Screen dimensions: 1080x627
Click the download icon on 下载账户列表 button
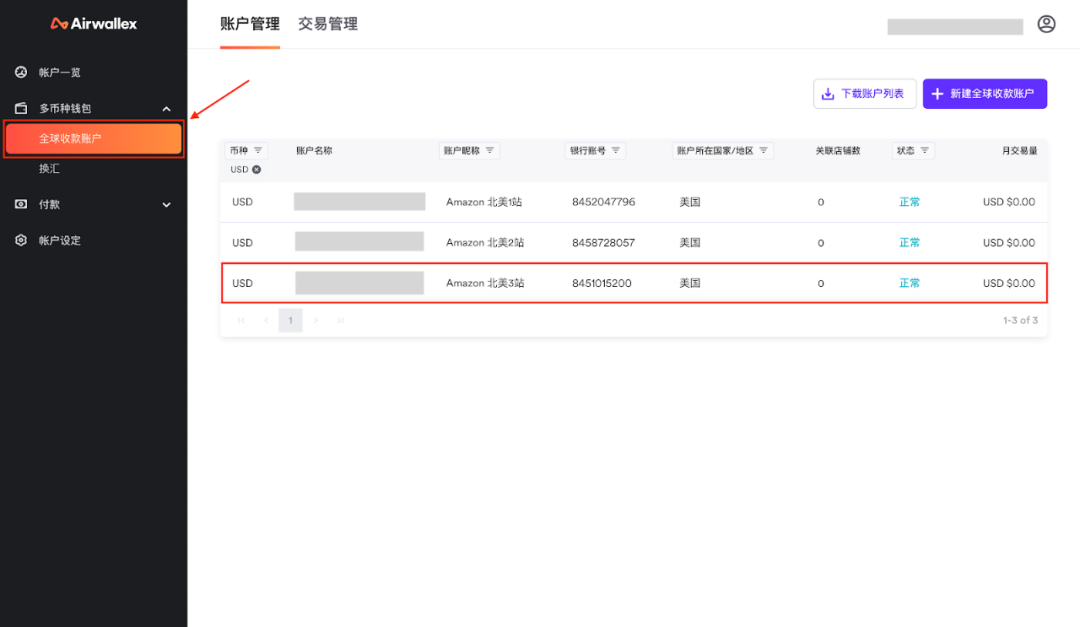[x=828, y=92]
